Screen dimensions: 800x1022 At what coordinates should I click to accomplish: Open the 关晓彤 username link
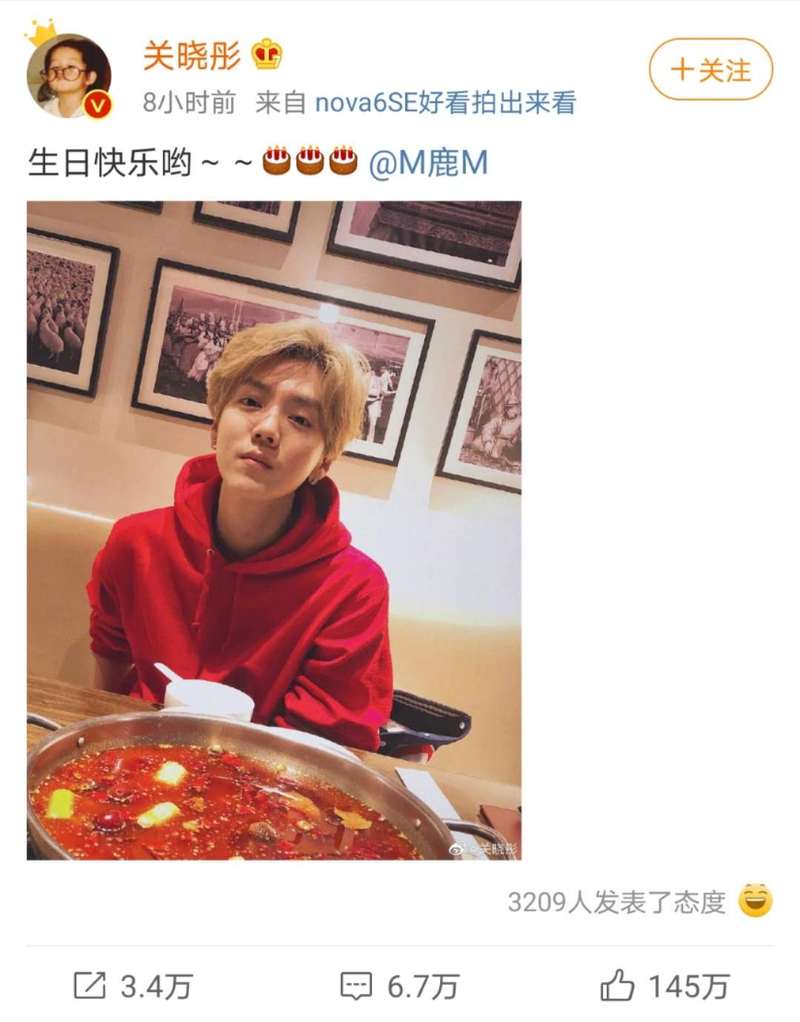pyautogui.click(x=192, y=55)
